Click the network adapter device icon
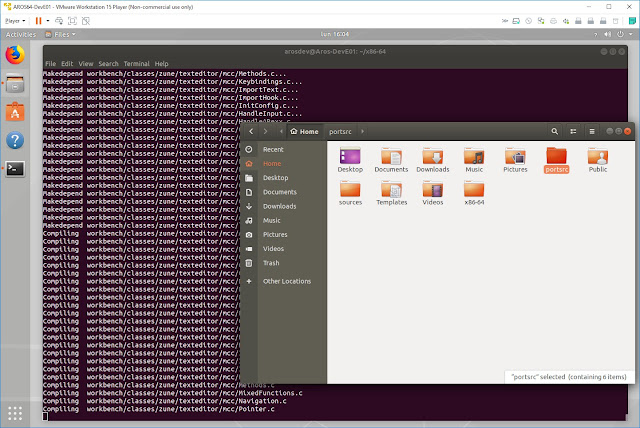Image resolution: width=640 pixels, height=428 pixels. coord(541,21)
